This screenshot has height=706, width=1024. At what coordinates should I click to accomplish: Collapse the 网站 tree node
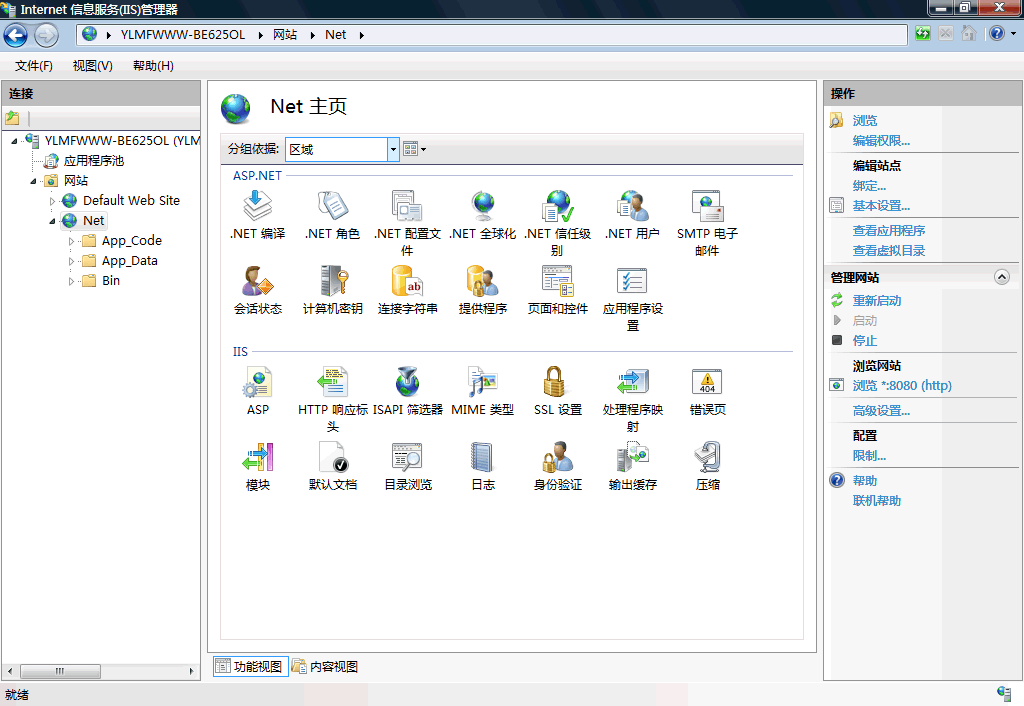tap(33, 181)
